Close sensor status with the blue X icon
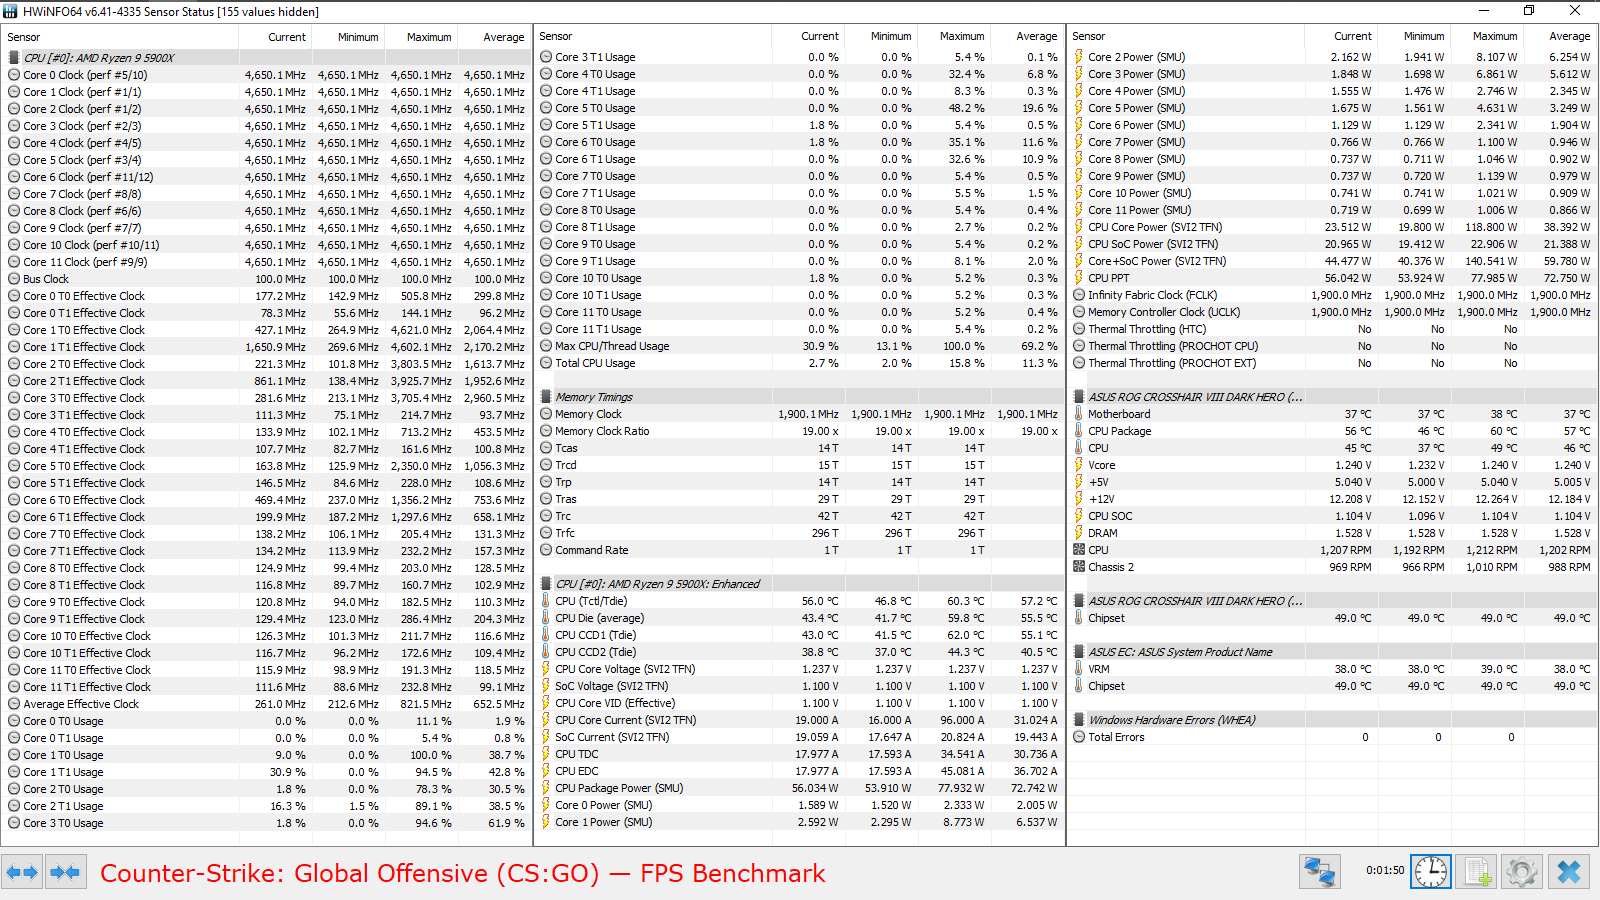1600x900 pixels. tap(1569, 872)
